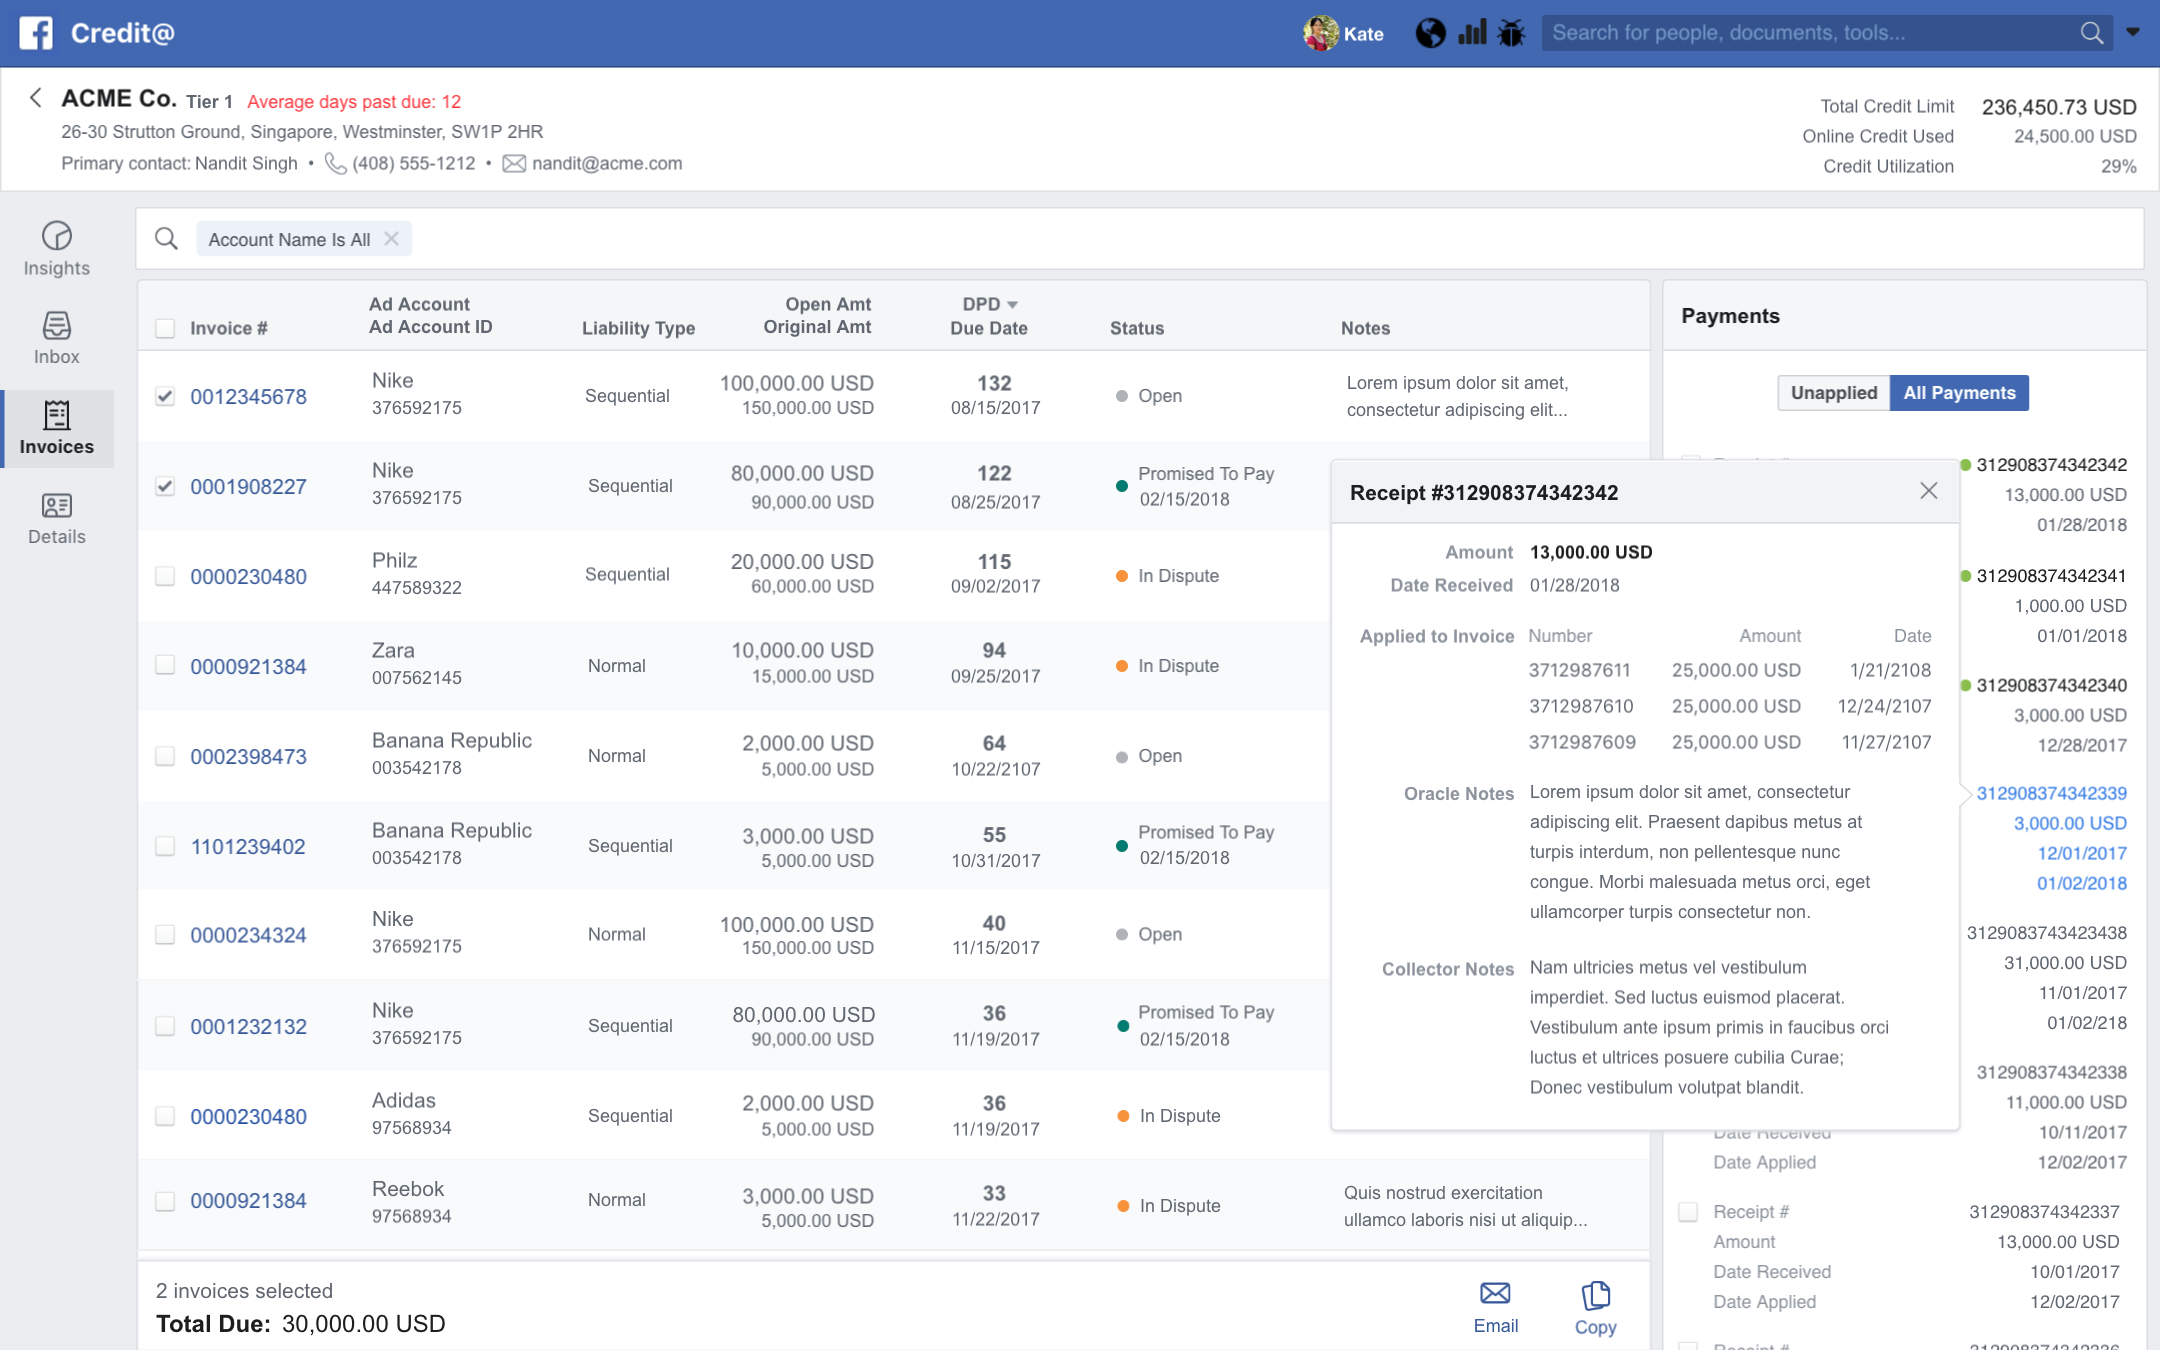Remove the Account Name Is All filter
This screenshot has width=2160, height=1350.
[x=391, y=239]
